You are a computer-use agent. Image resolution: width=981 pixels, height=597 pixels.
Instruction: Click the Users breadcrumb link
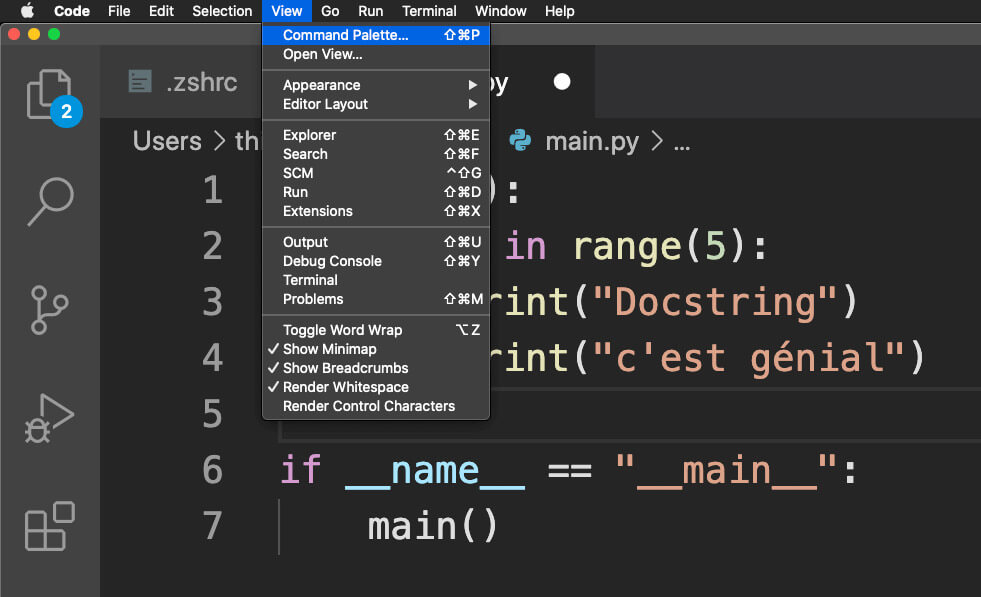point(167,141)
